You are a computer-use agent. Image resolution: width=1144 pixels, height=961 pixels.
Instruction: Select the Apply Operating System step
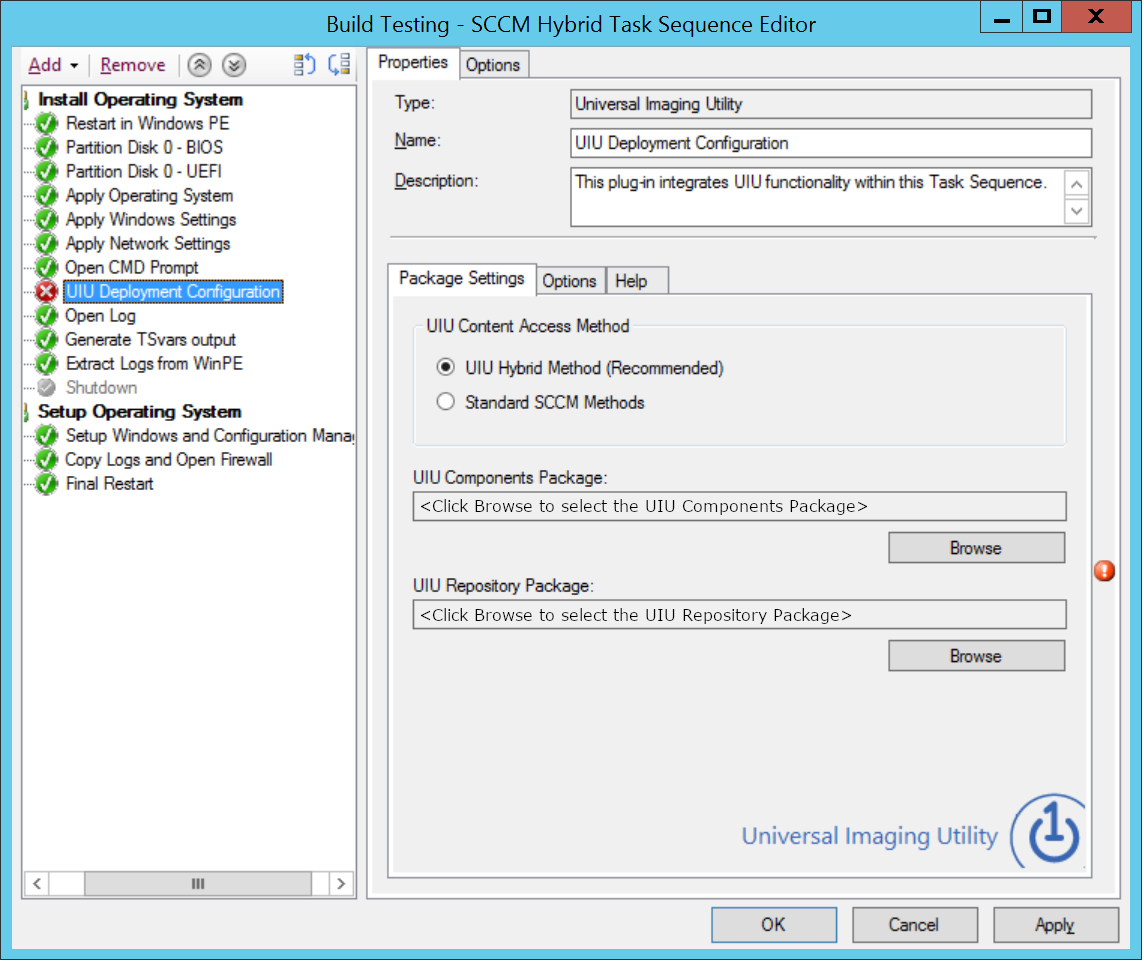pos(150,196)
